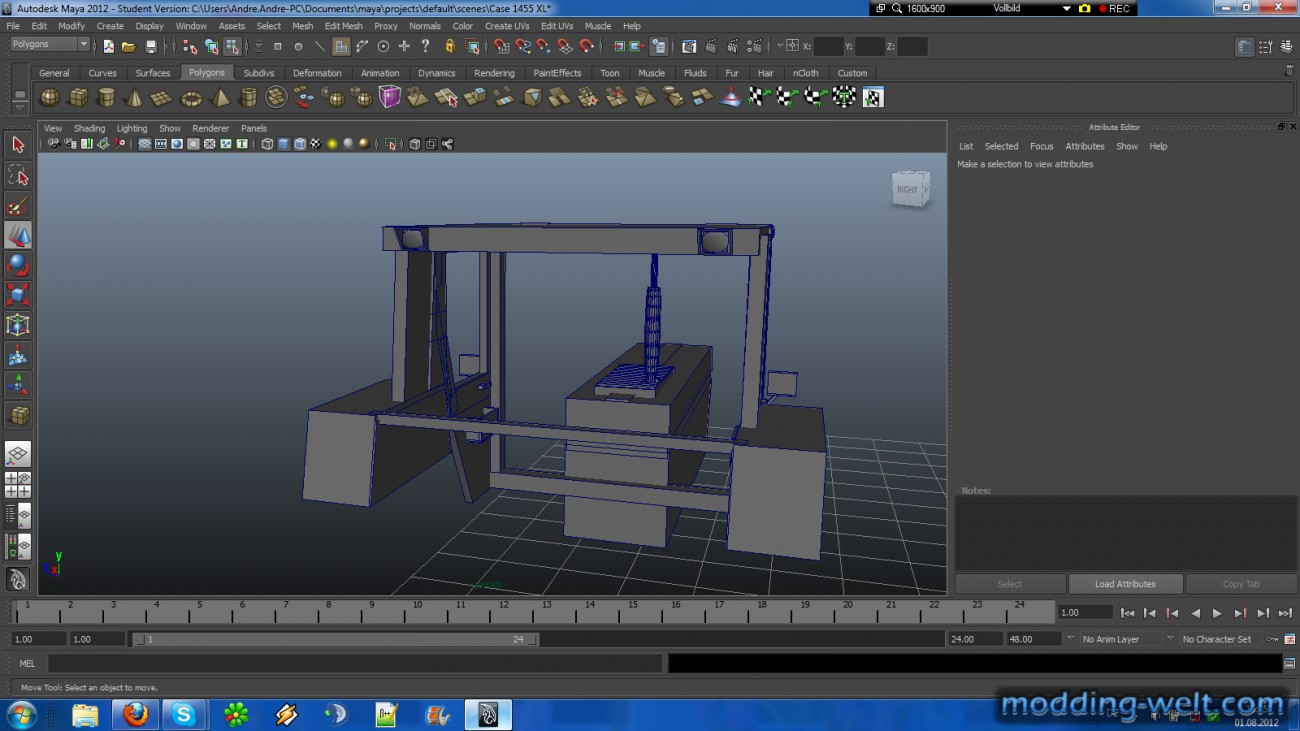Switch to the Rendering shelf tab

[494, 73]
